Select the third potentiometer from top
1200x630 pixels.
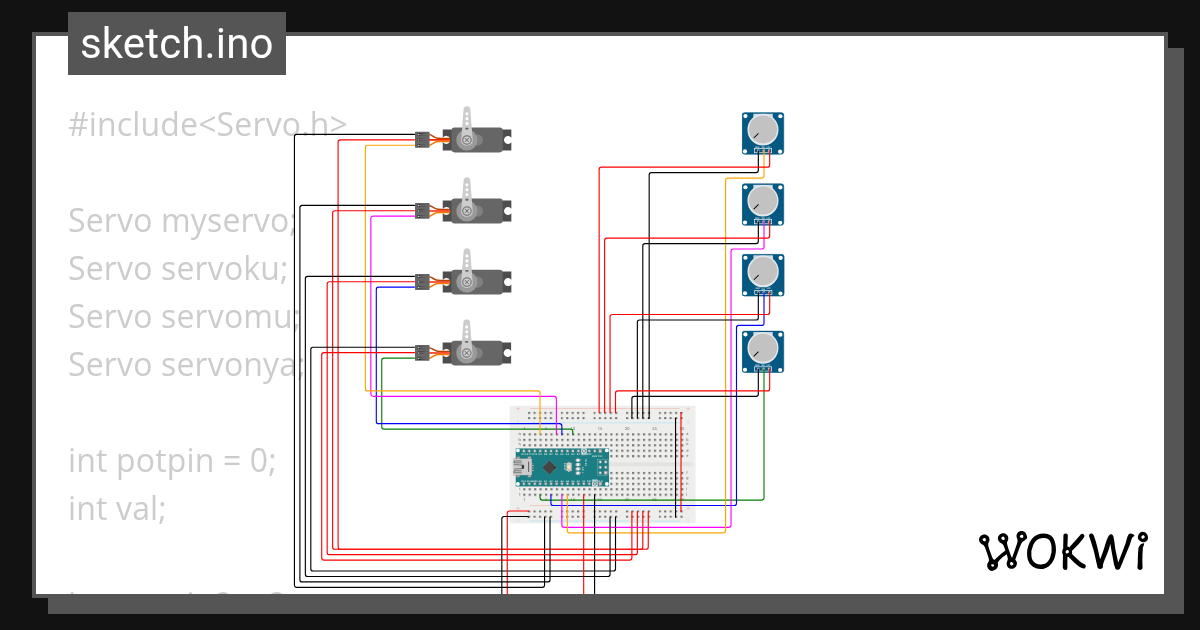(762, 275)
